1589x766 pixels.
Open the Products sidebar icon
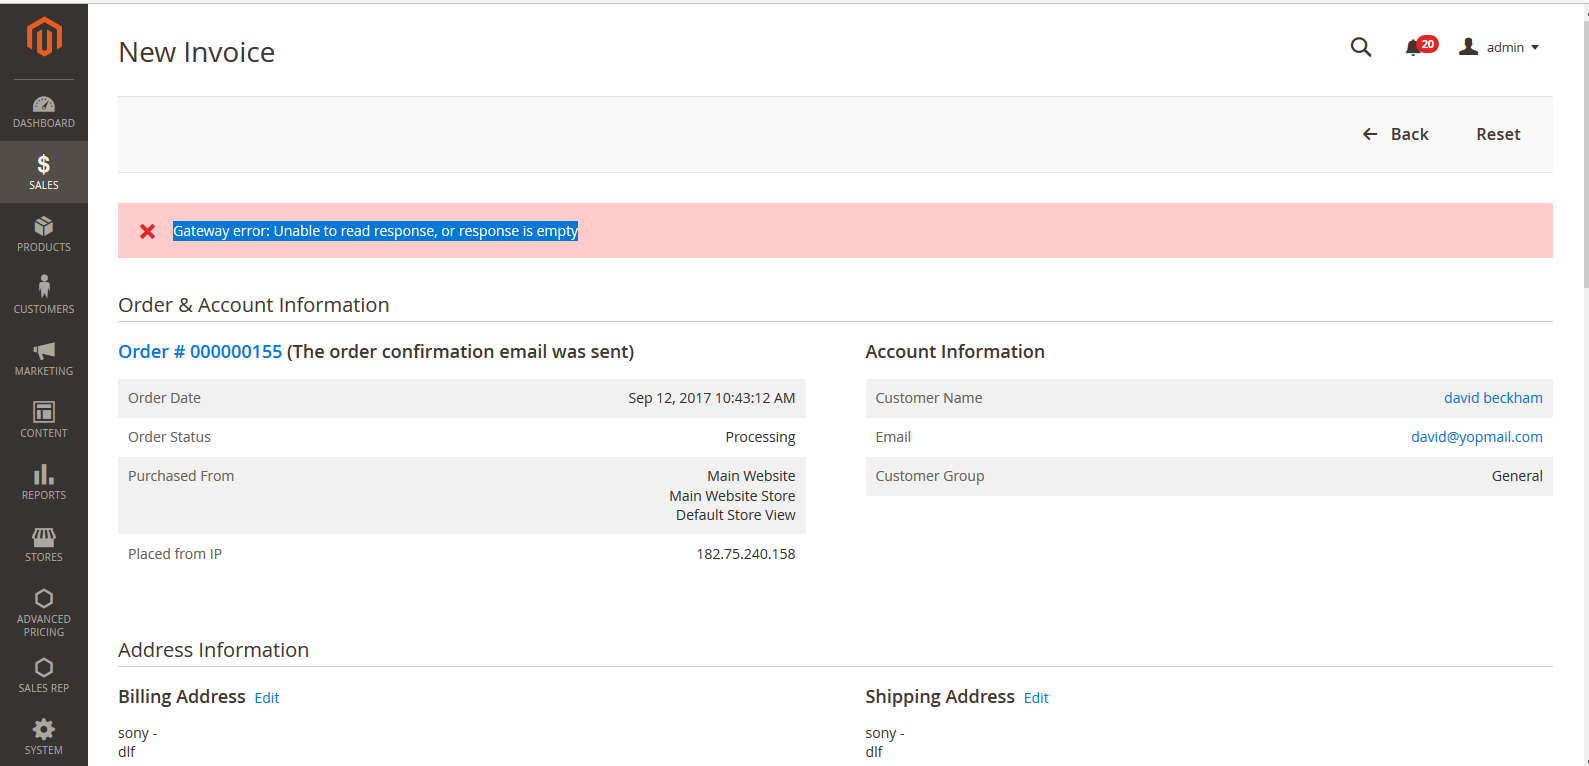[44, 227]
